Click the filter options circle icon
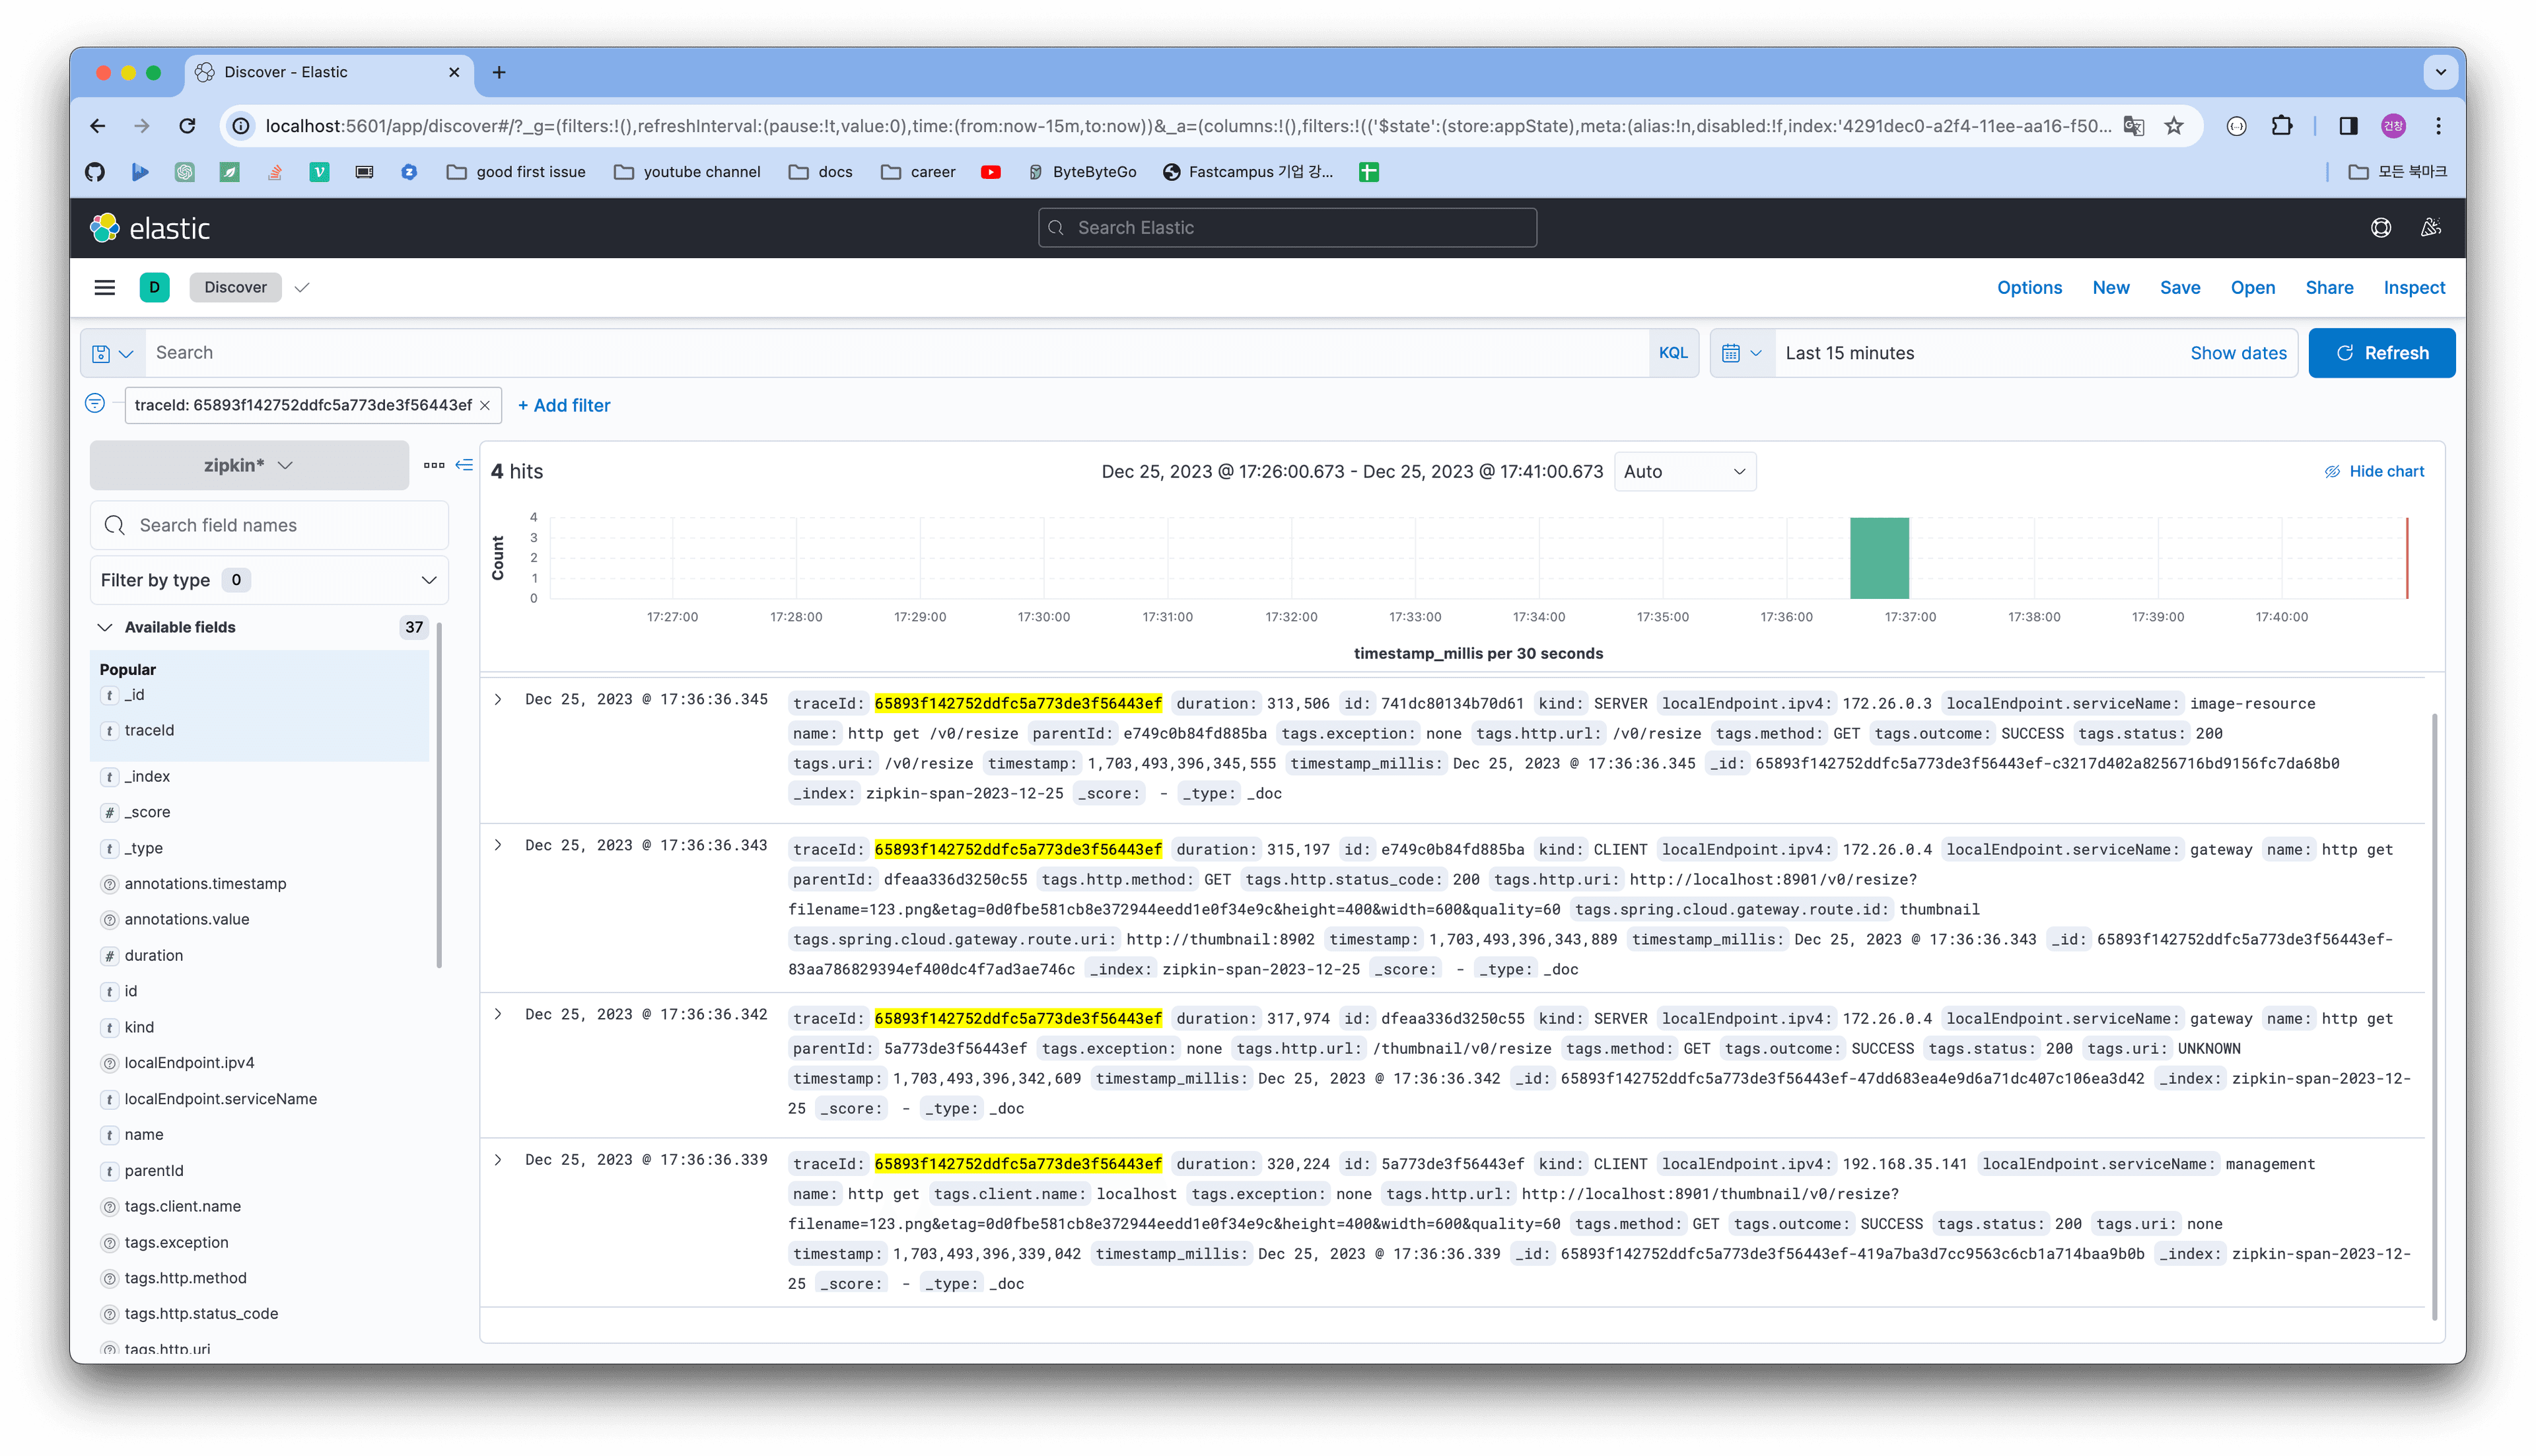Screen dimensions: 2536x1456 95,403
